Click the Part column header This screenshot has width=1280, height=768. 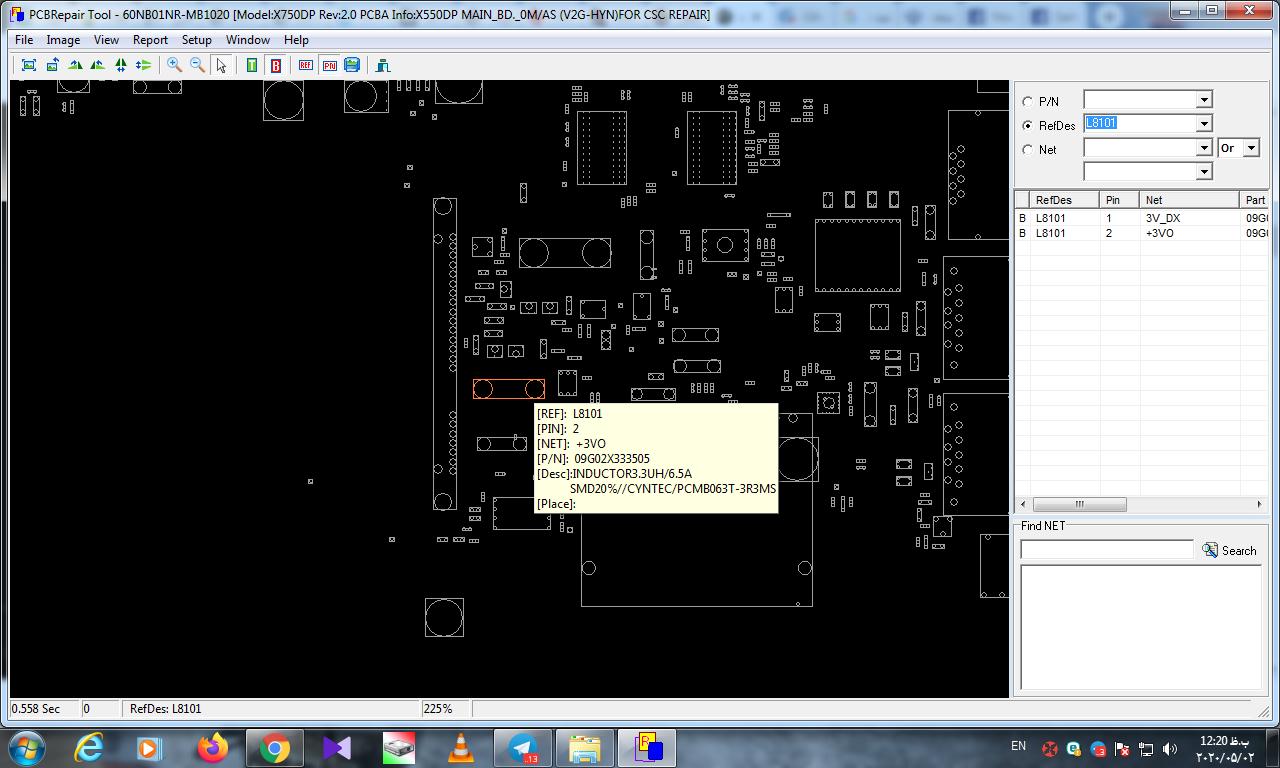click(1255, 200)
